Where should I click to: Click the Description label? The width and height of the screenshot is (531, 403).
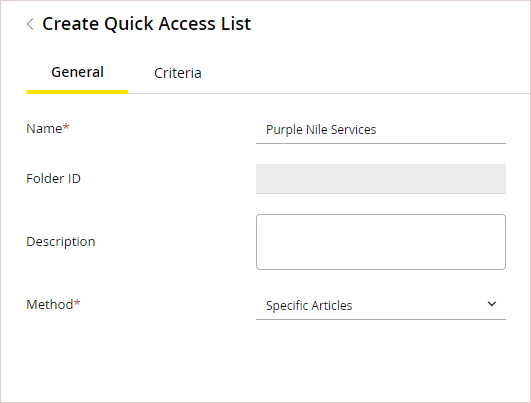[x=61, y=241]
